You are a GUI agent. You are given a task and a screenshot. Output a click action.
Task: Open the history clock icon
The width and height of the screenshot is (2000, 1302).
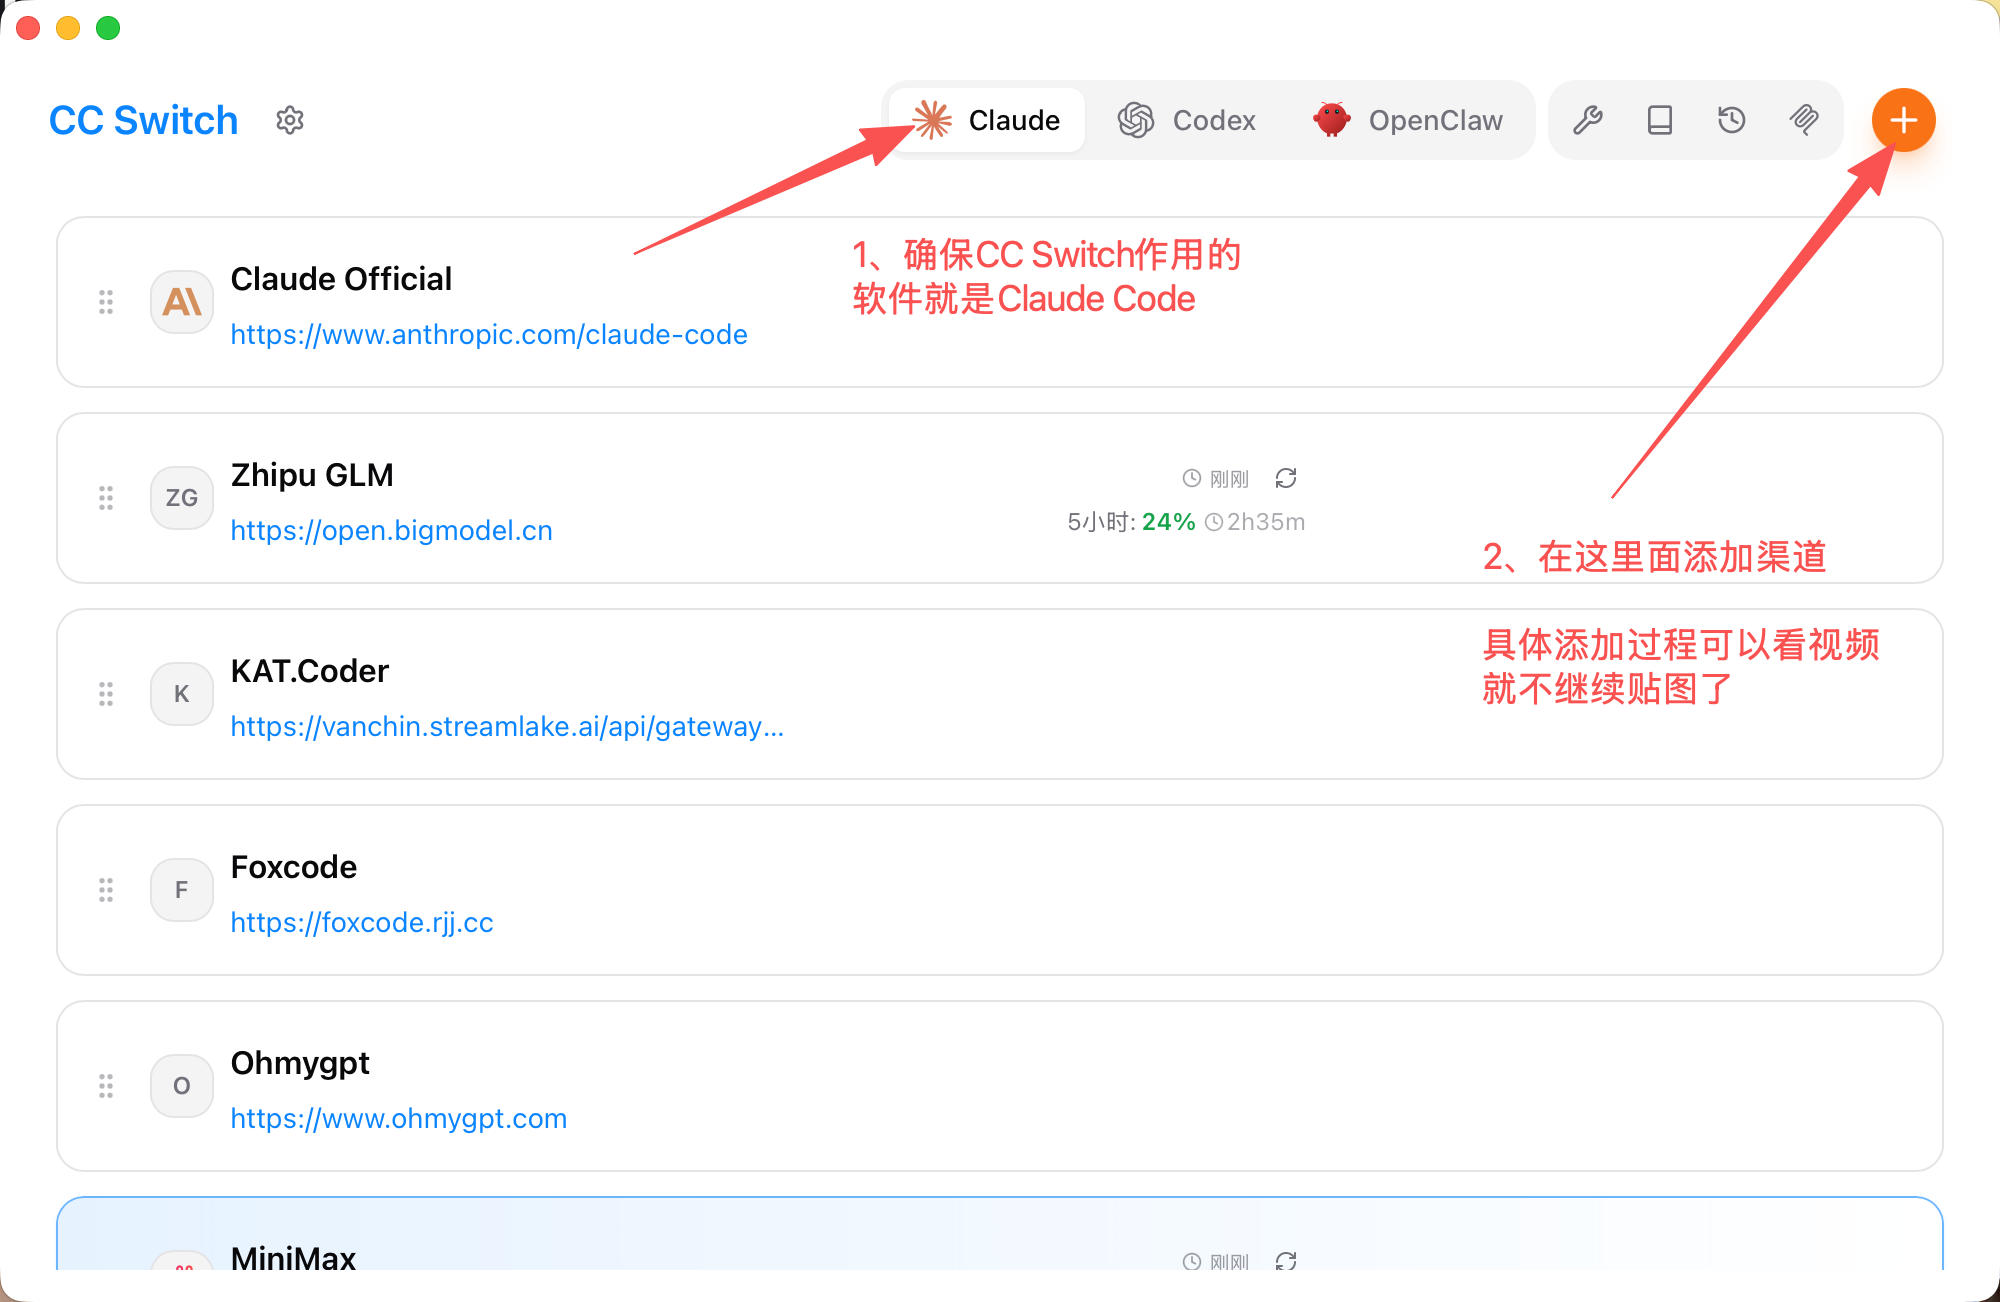(x=1732, y=120)
